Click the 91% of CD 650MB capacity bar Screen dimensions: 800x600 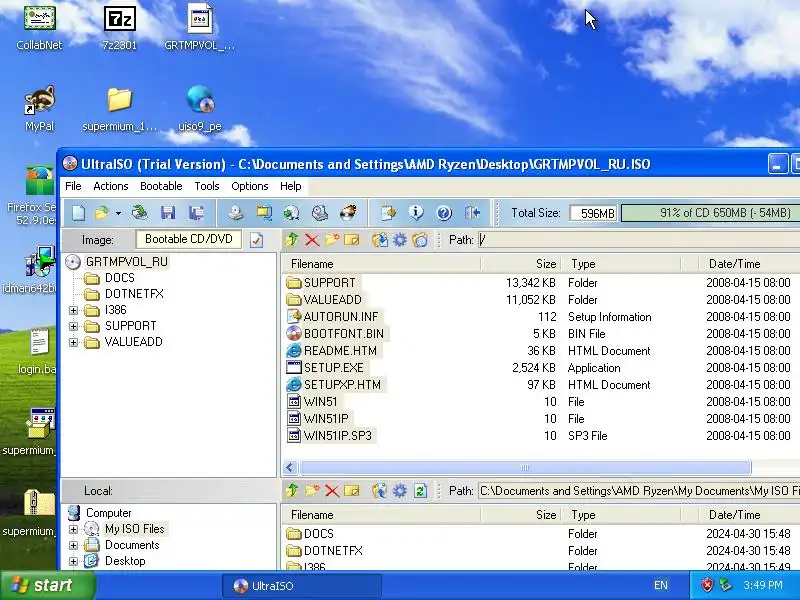710,213
